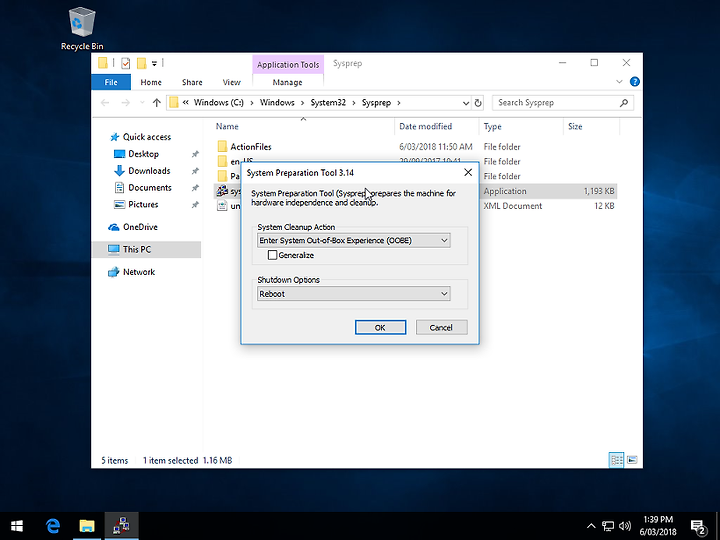
Task: Open Desktop in the navigation pane
Action: click(x=143, y=154)
